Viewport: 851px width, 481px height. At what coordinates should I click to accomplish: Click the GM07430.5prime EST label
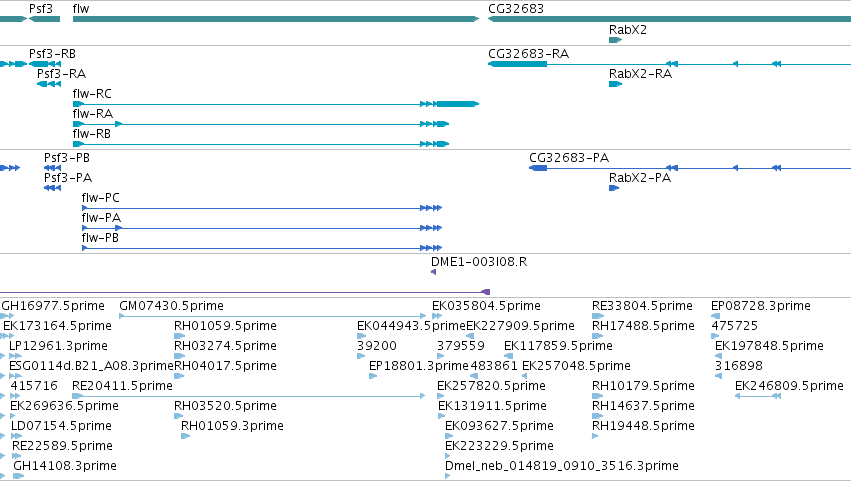click(172, 306)
